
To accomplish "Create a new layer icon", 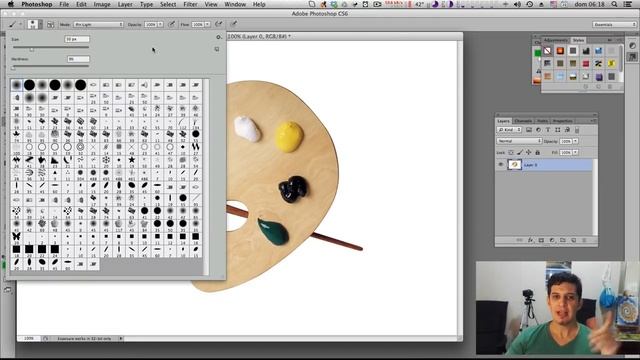I will (x=573, y=240).
